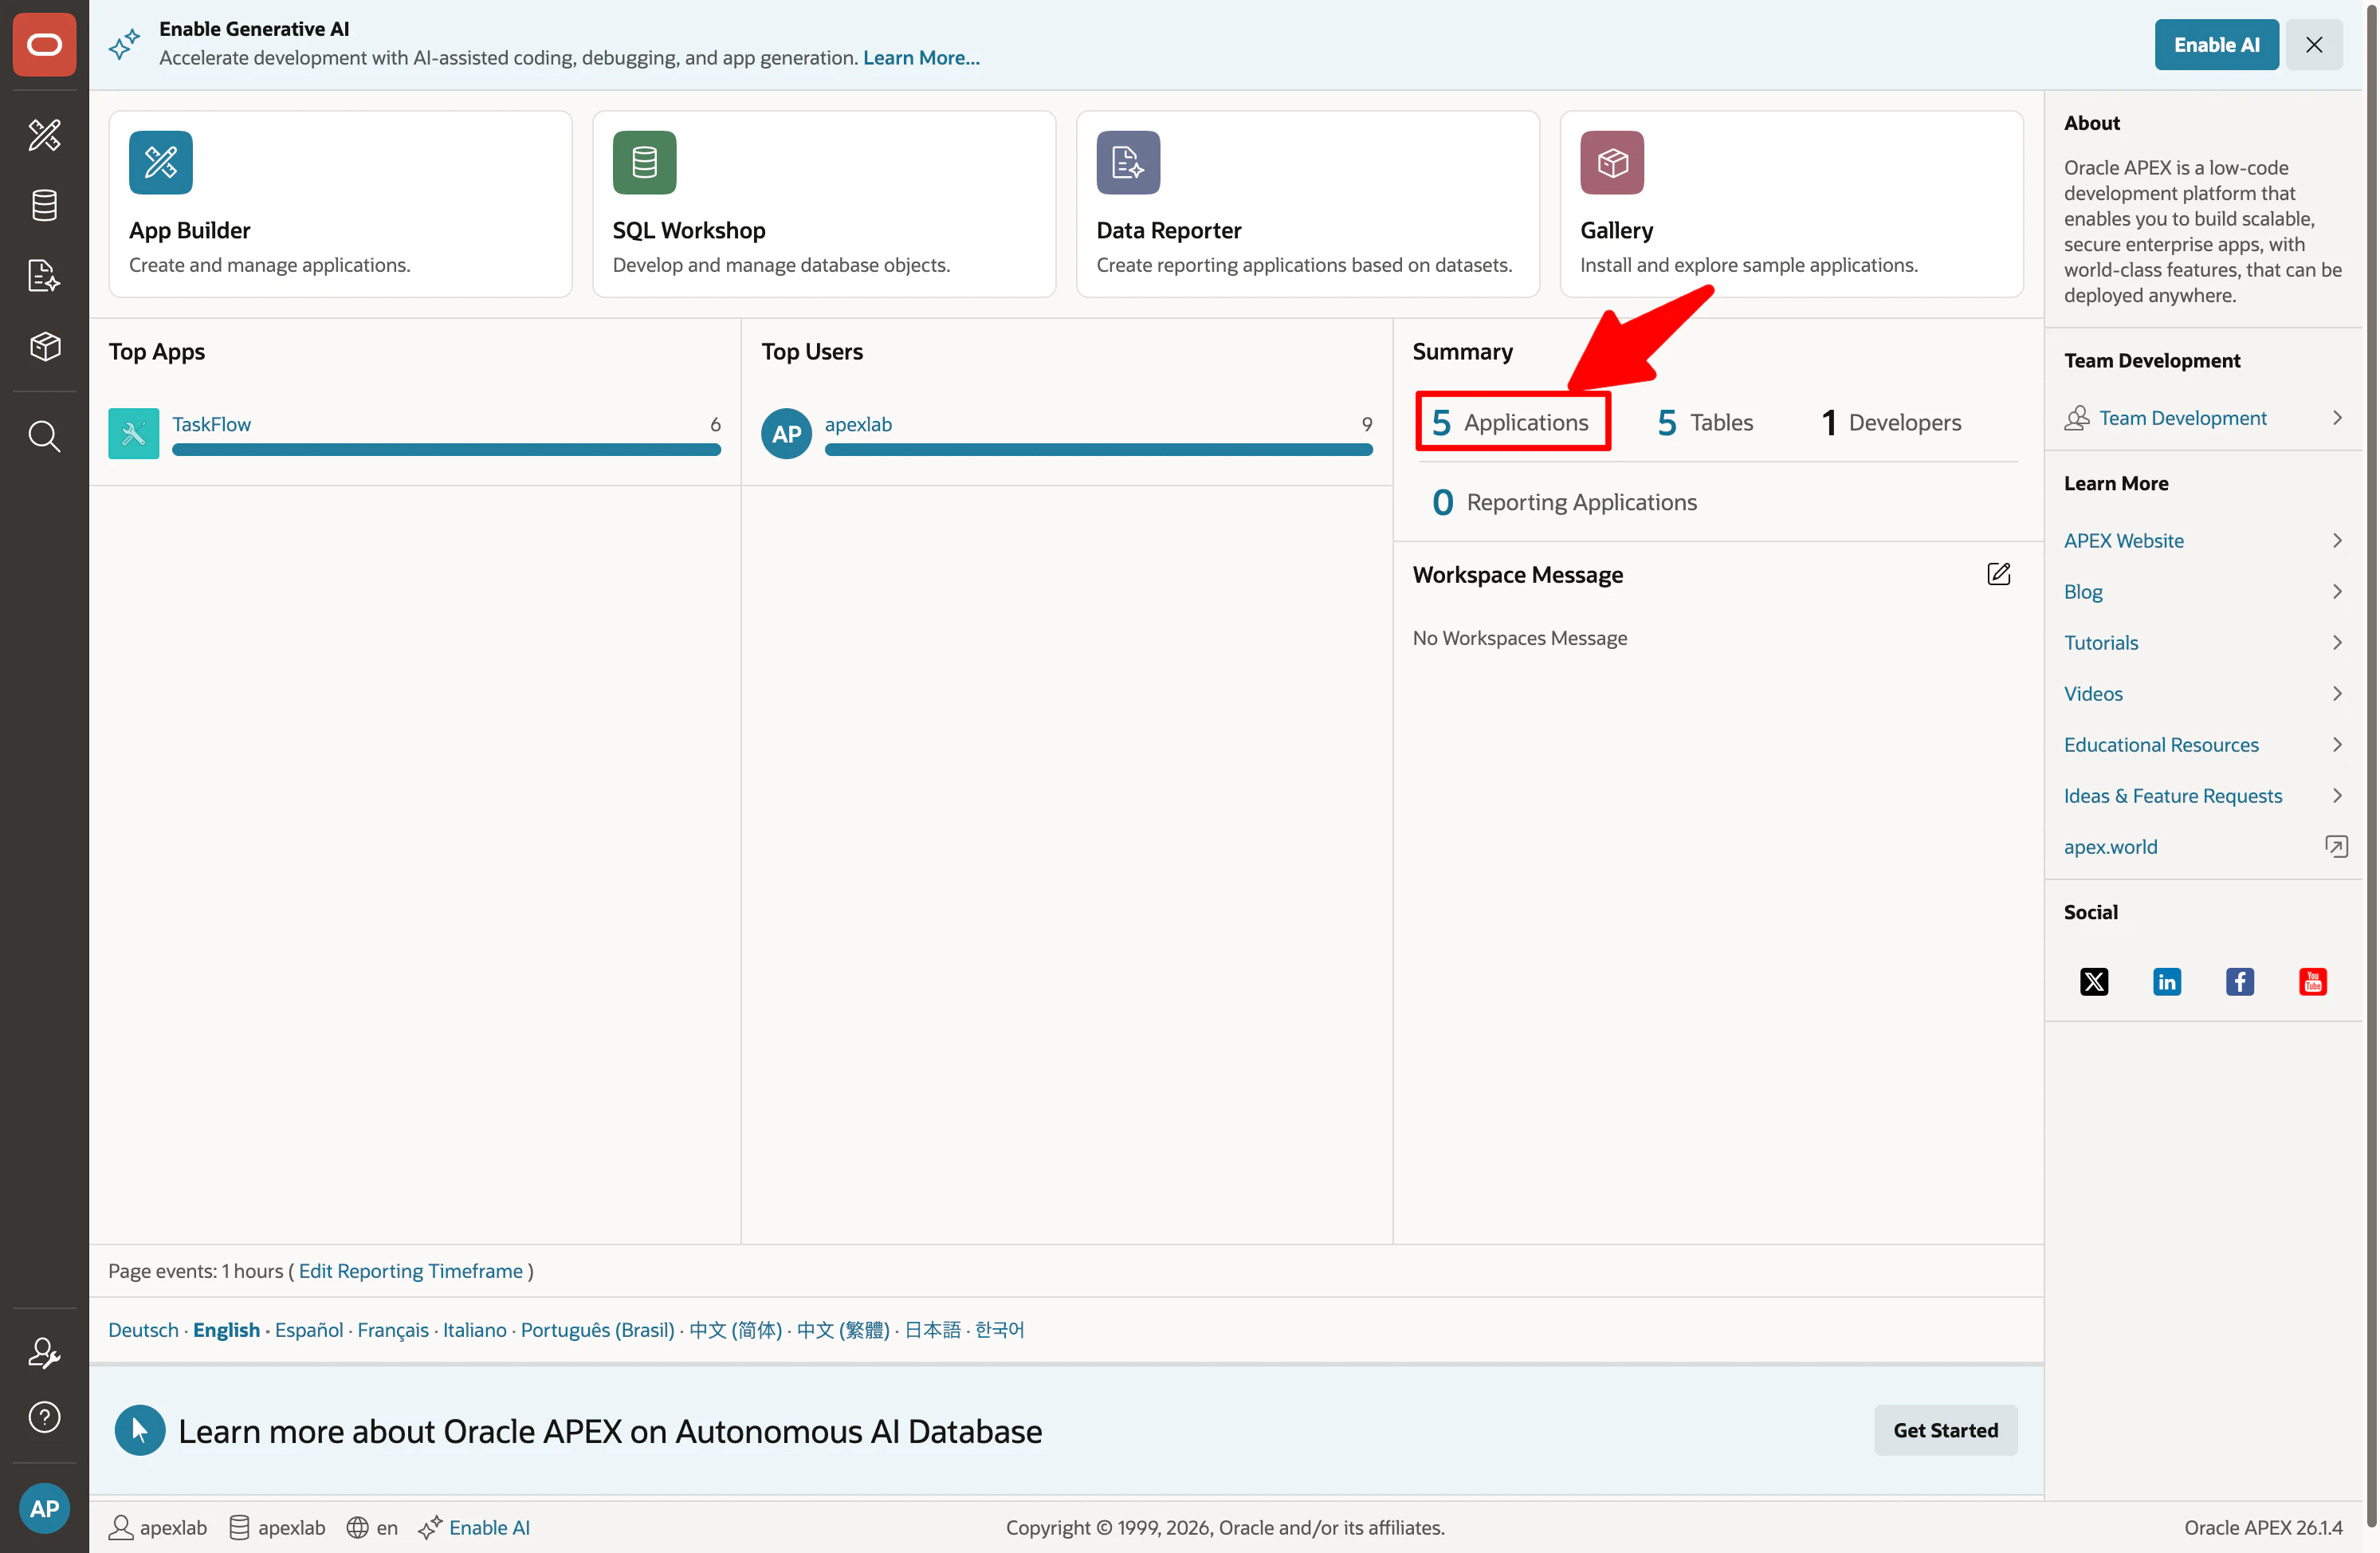Viewport: 2380px width, 1553px height.
Task: Click the Enable AI button
Action: [x=2216, y=44]
